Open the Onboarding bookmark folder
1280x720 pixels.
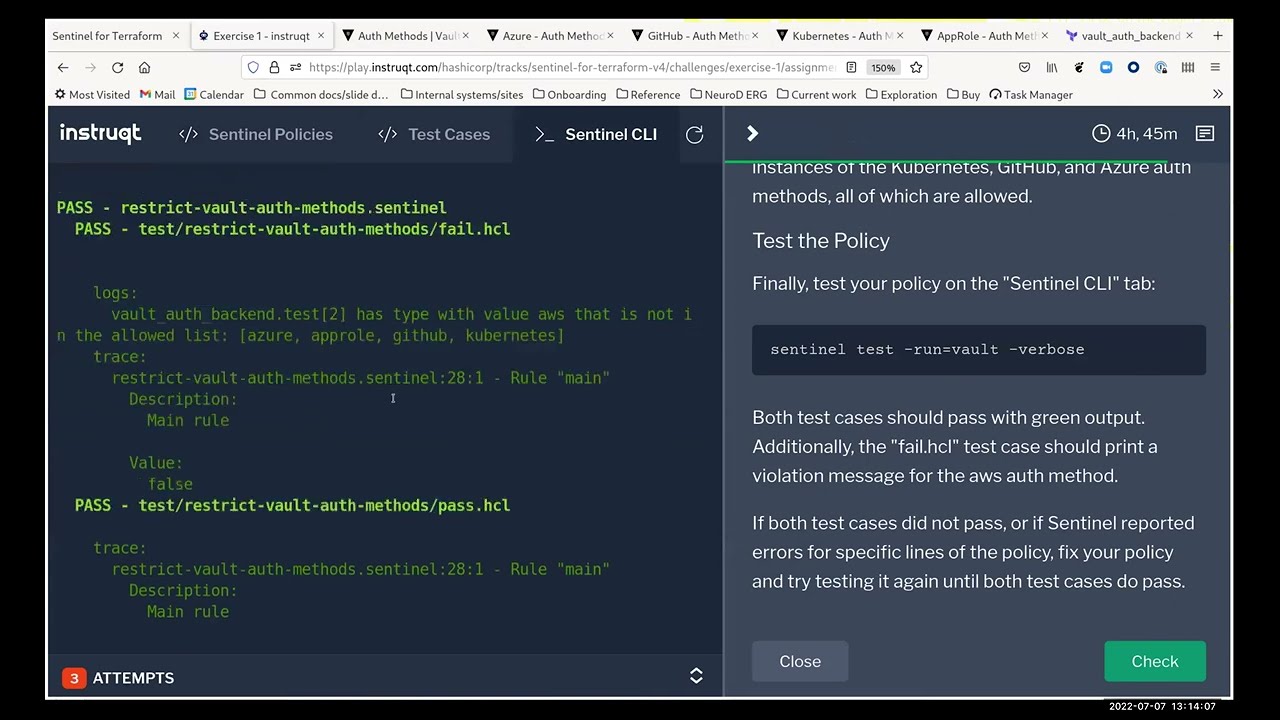pos(569,94)
